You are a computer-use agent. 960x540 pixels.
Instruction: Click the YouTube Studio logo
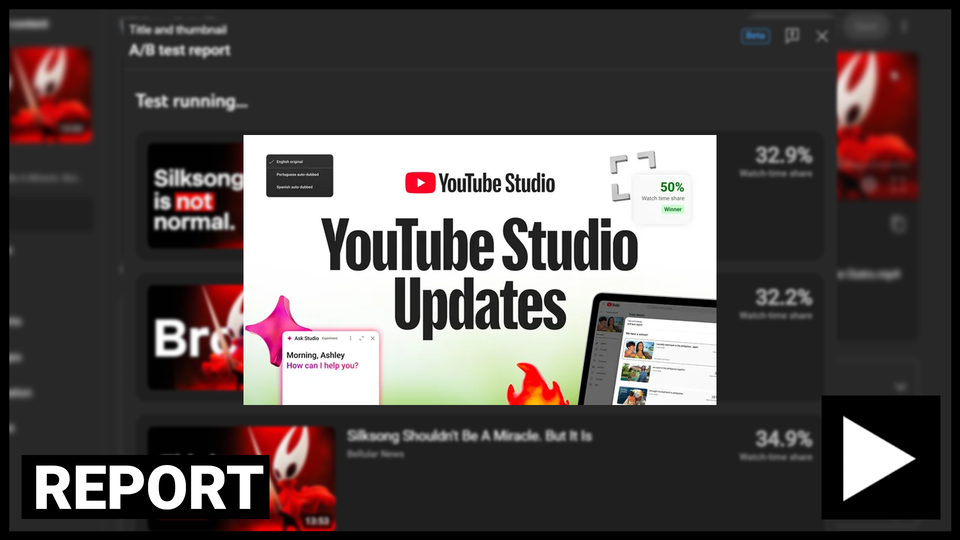click(480, 183)
